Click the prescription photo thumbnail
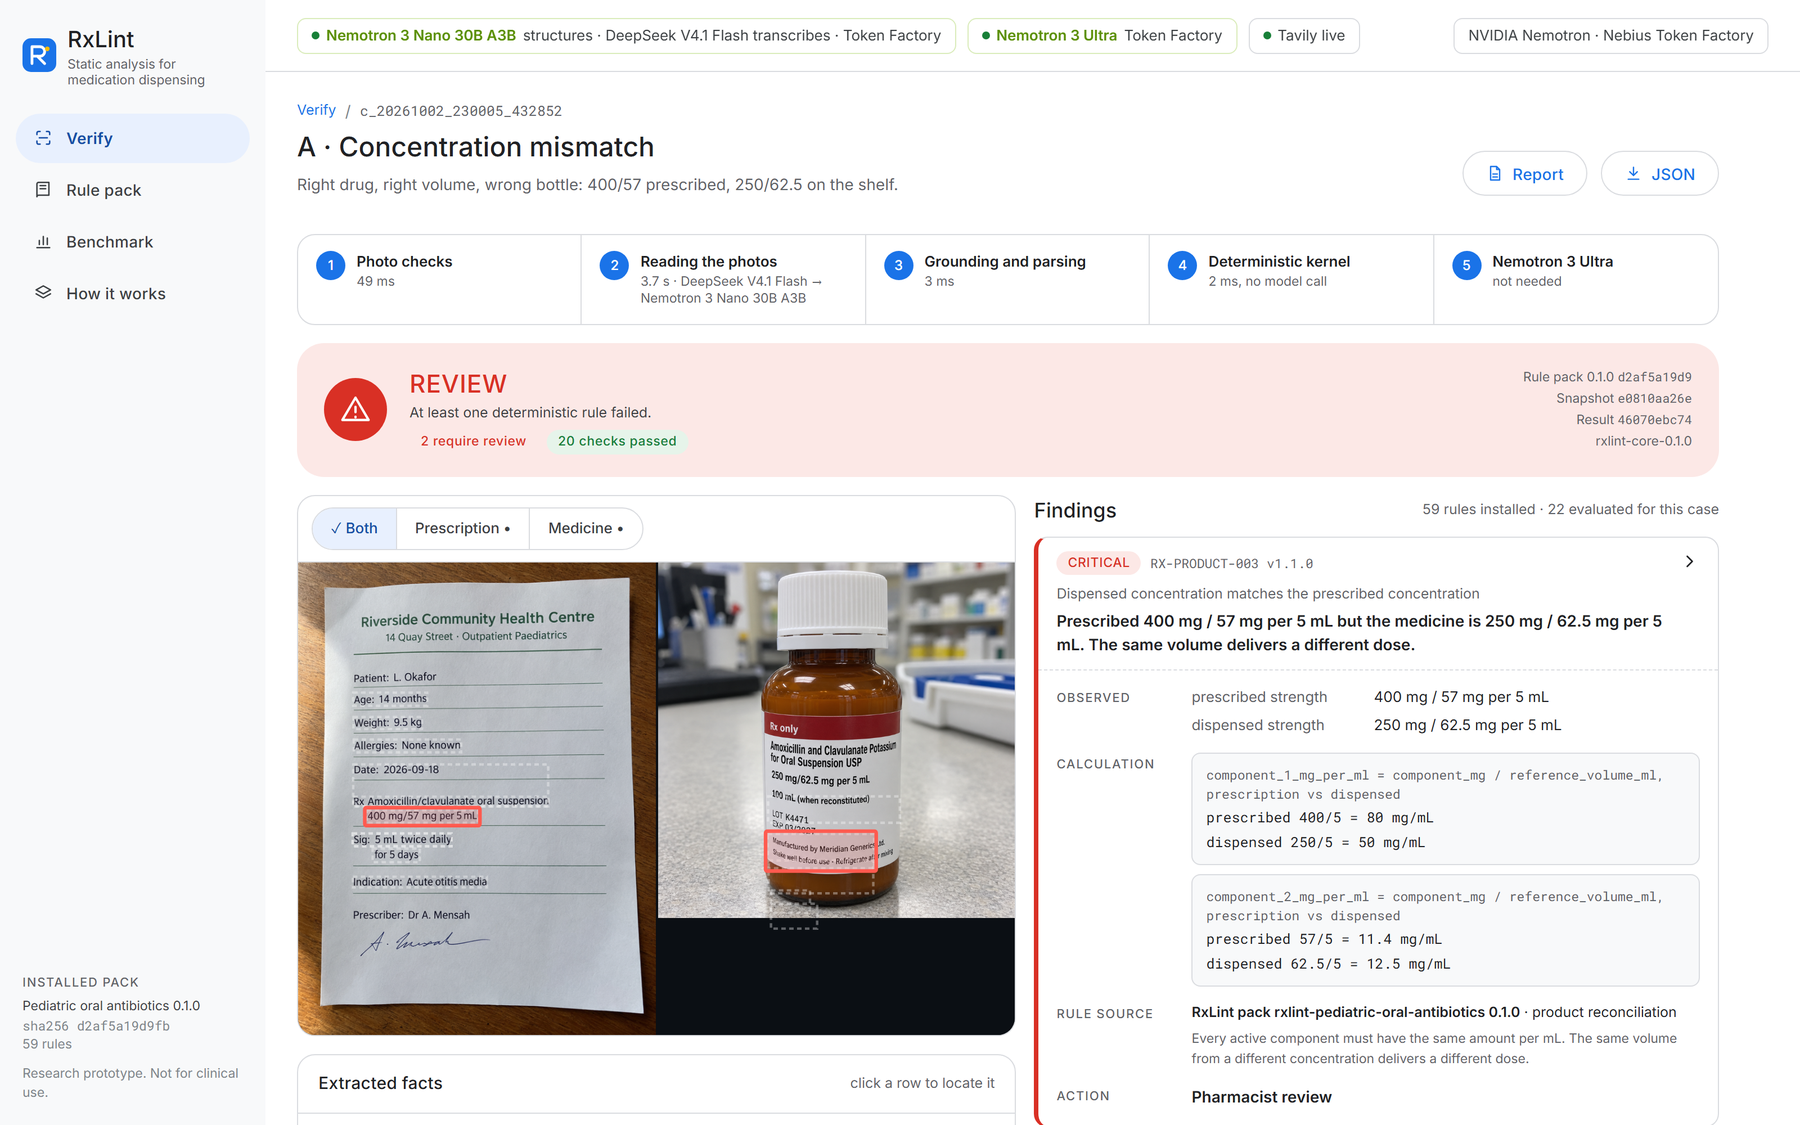Viewport: 1800px width, 1125px height. [477, 798]
